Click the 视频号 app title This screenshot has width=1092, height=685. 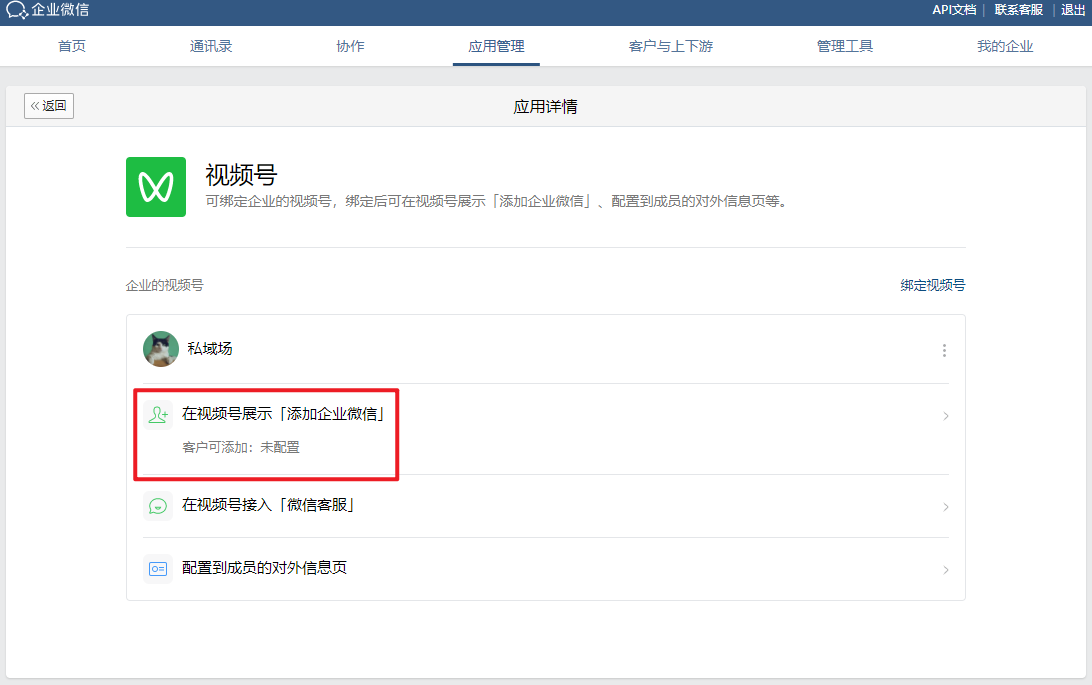click(x=241, y=174)
